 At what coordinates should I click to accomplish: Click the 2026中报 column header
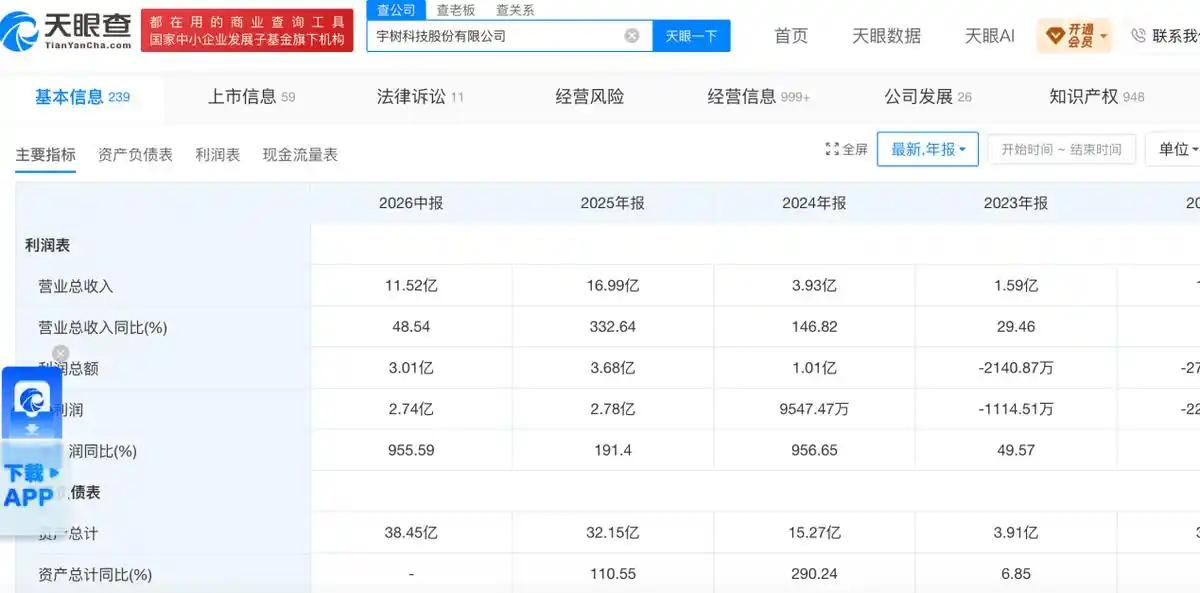coord(411,203)
